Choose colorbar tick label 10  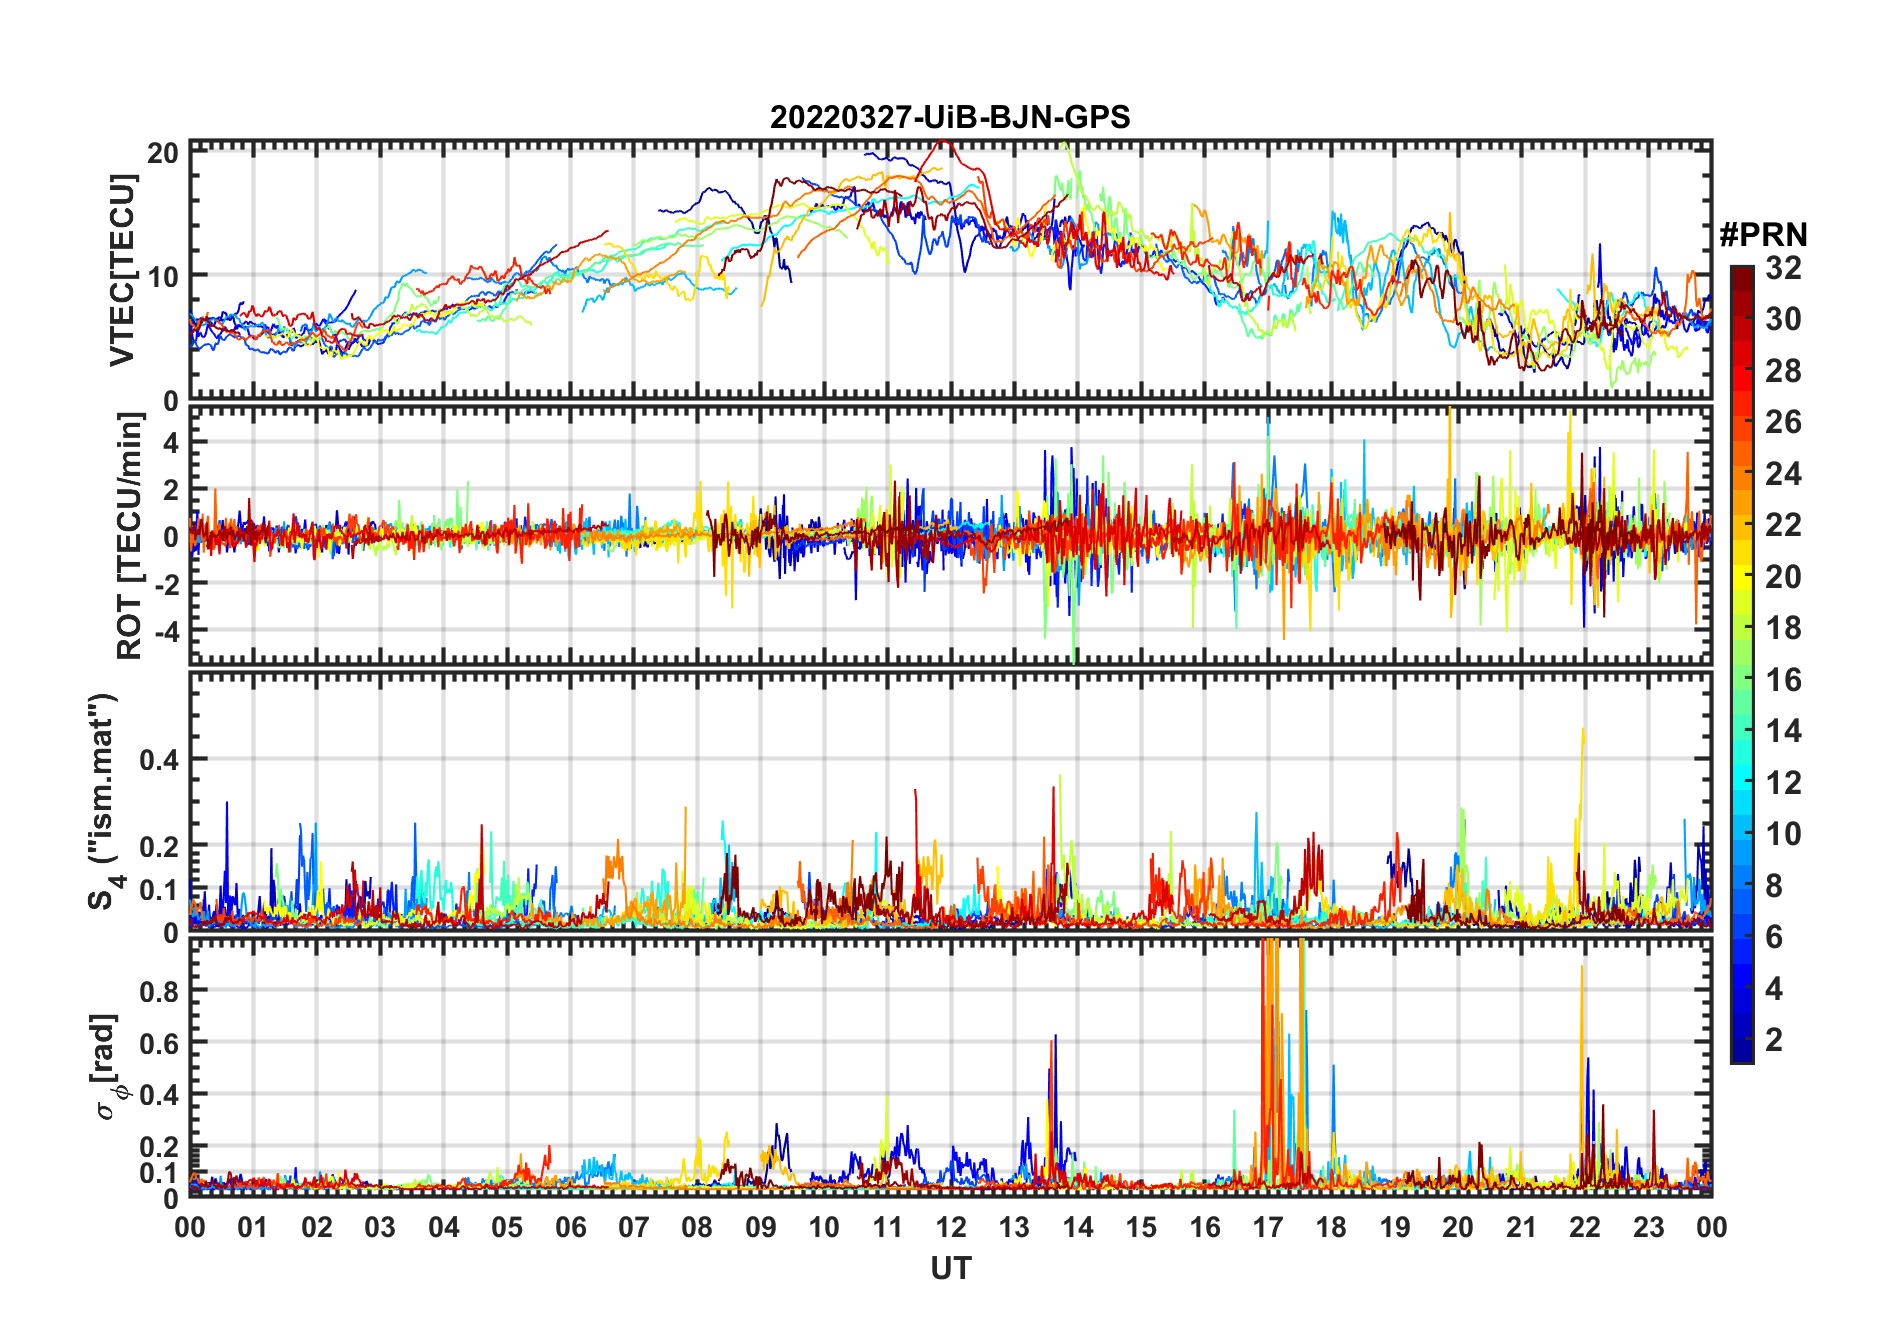point(1783,833)
